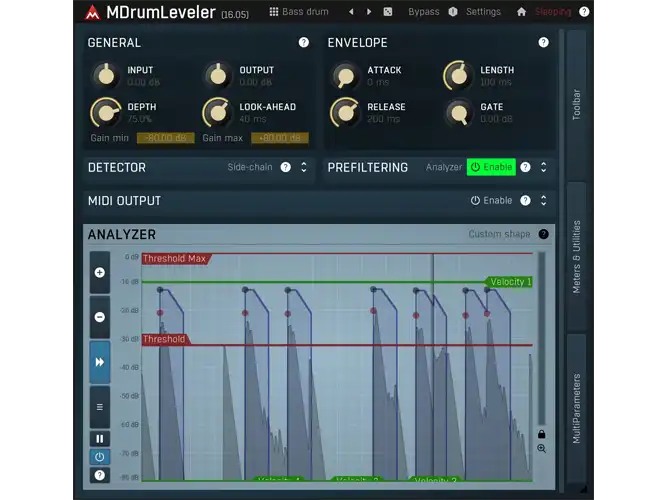Go to the next preset arrow
This screenshot has width=667, height=500.
tap(369, 12)
